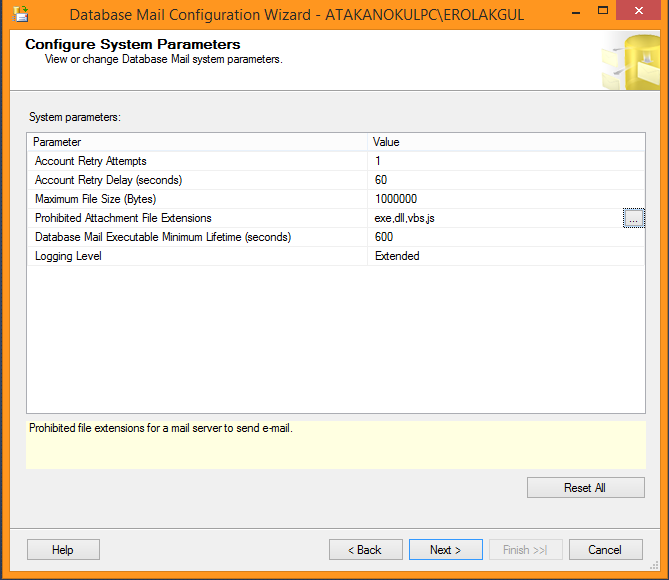Select the Account Retry Attempts value cell
The height and width of the screenshot is (580, 669).
point(506,161)
